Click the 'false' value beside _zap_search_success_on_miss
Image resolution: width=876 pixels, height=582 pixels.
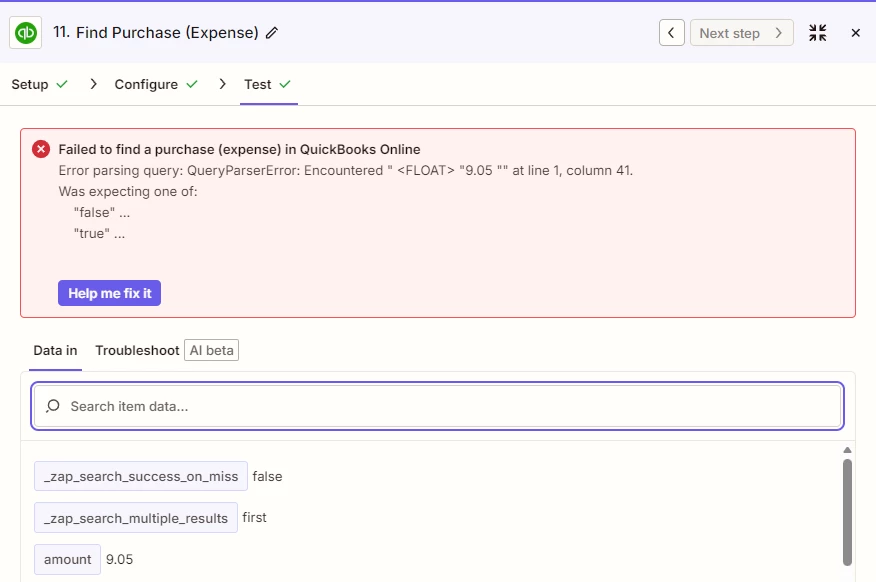[x=267, y=476]
